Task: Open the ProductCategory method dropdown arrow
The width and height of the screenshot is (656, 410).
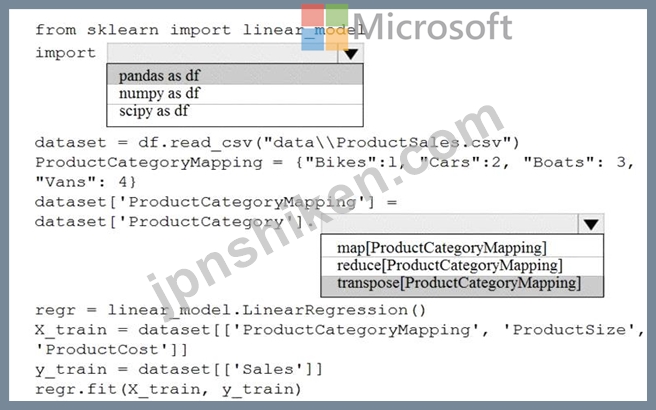Action: (x=591, y=224)
